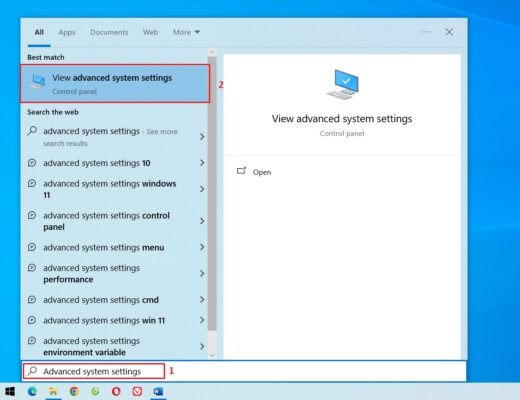Open the three-dots options menu

[425, 32]
